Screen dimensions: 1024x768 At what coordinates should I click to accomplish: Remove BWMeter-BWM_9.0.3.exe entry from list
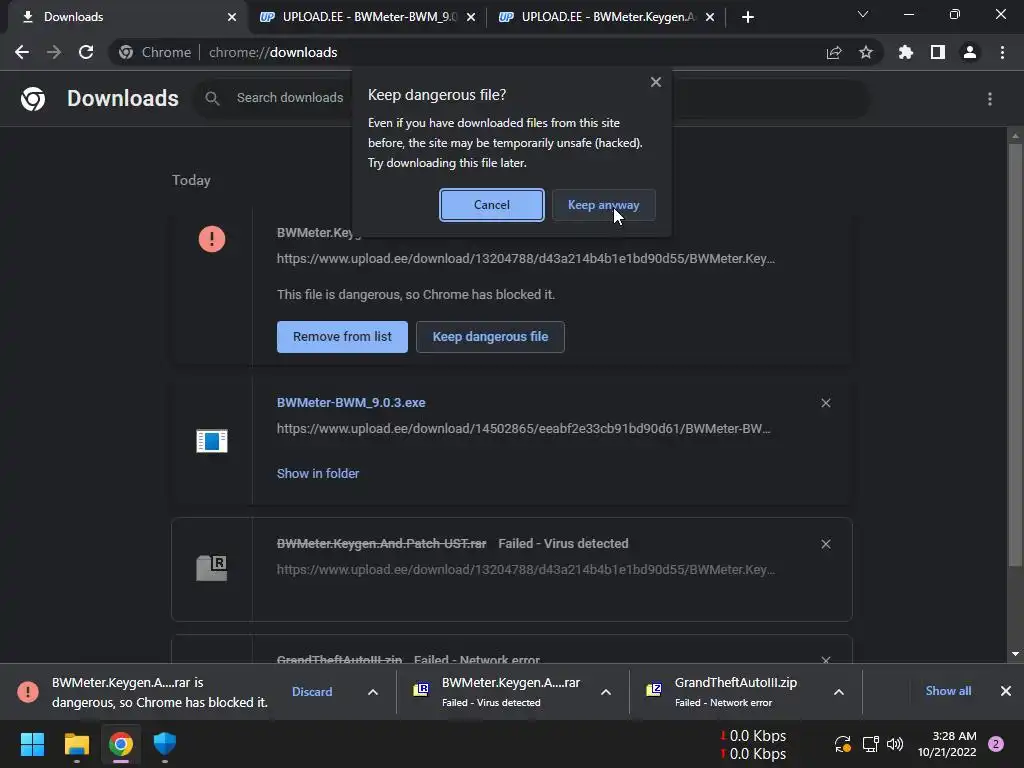click(x=825, y=403)
